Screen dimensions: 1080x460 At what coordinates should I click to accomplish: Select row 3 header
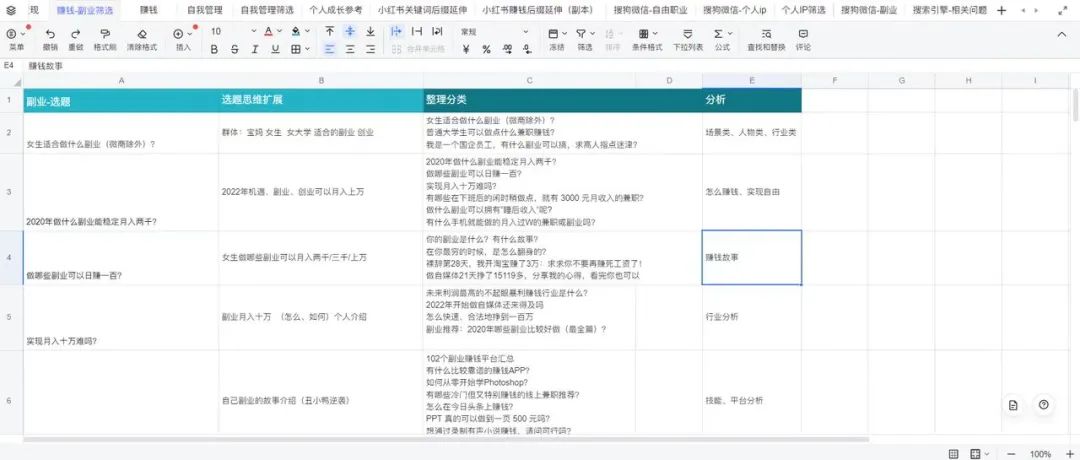(x=9, y=191)
